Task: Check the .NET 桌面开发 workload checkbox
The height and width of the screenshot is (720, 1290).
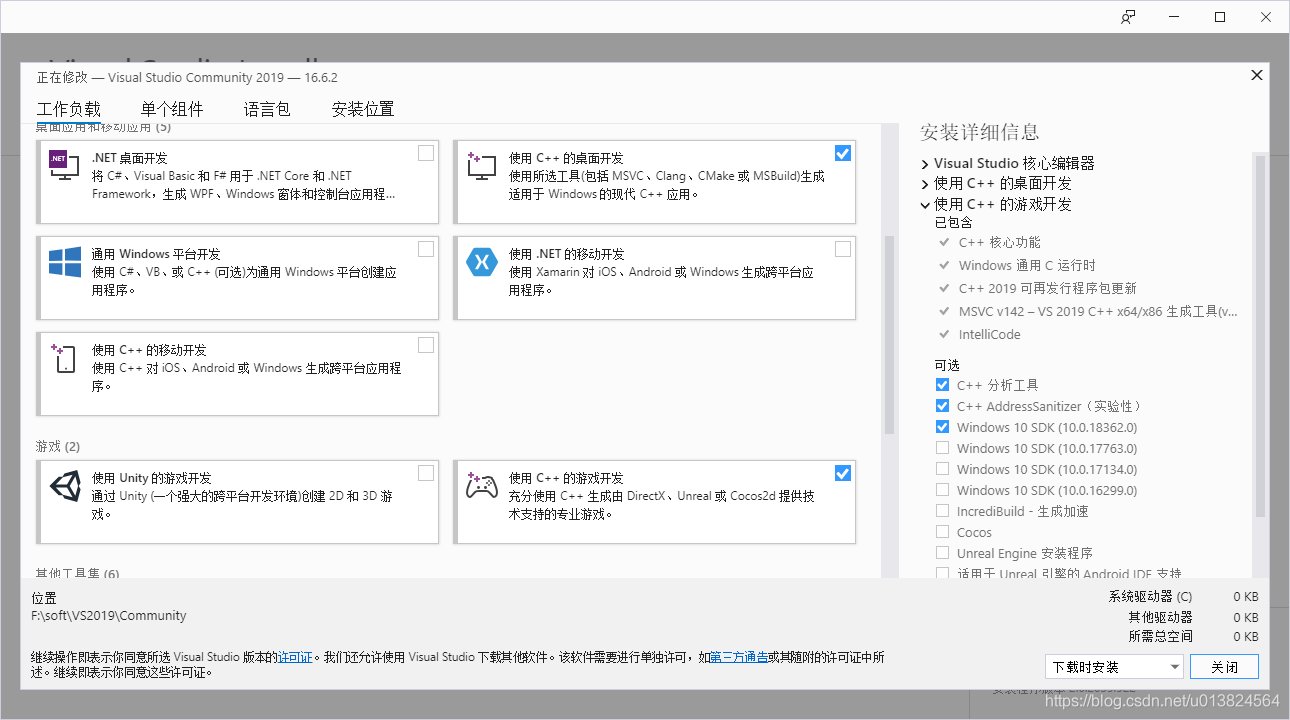Action: (x=426, y=153)
